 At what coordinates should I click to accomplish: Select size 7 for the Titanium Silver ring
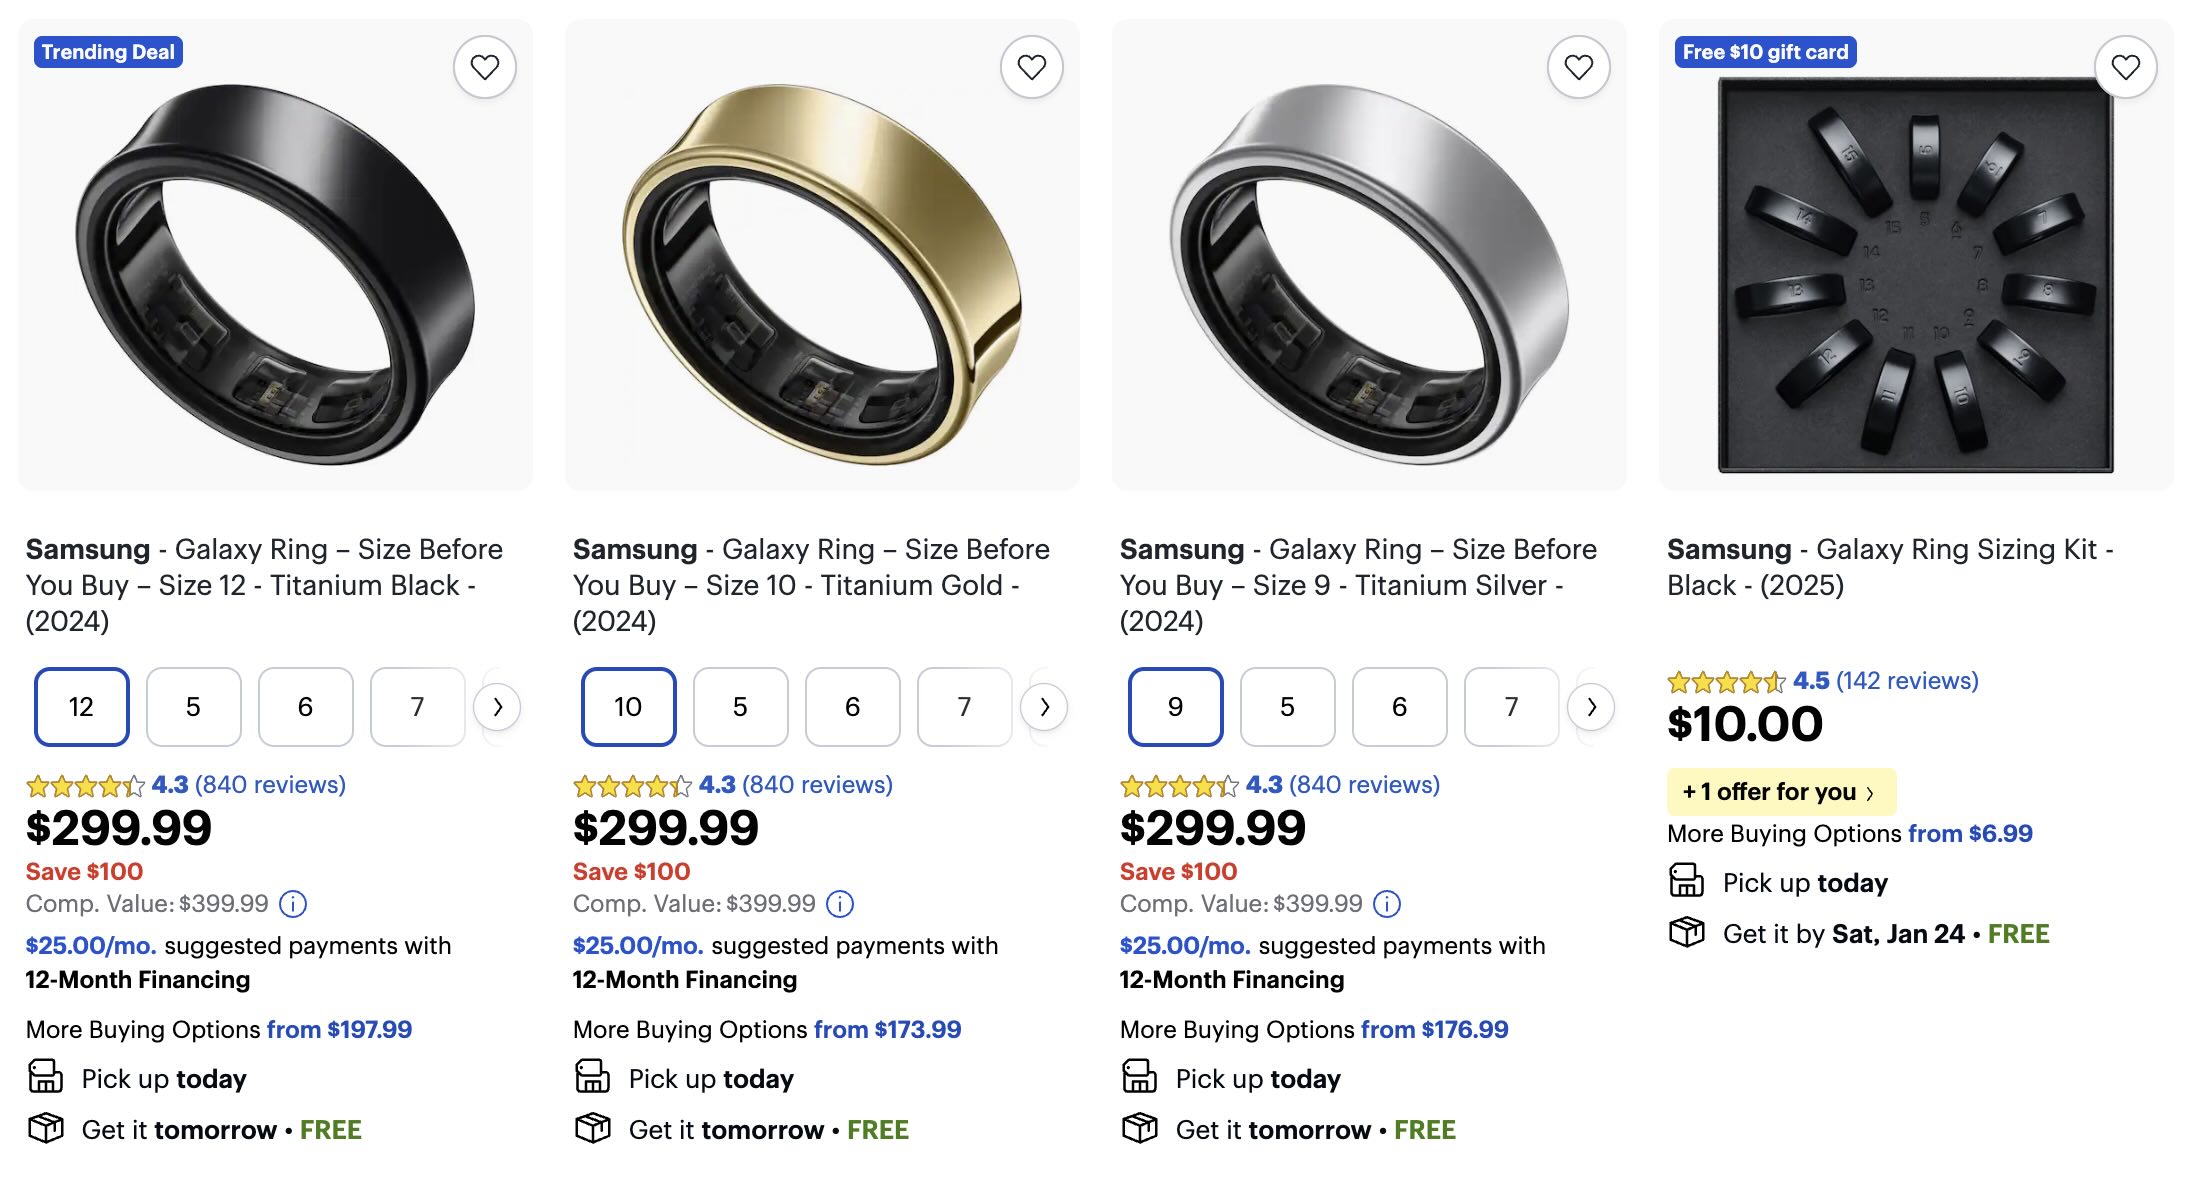(x=1510, y=707)
